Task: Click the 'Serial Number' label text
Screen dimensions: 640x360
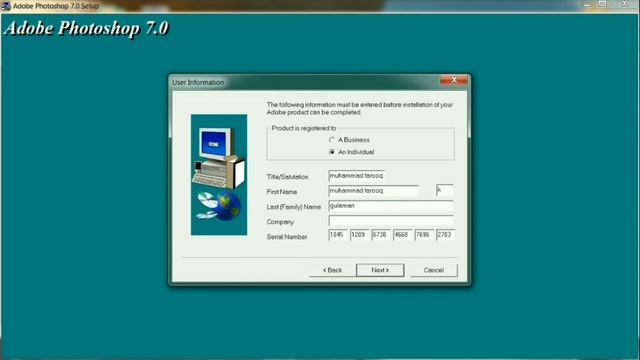Action: [287, 237]
